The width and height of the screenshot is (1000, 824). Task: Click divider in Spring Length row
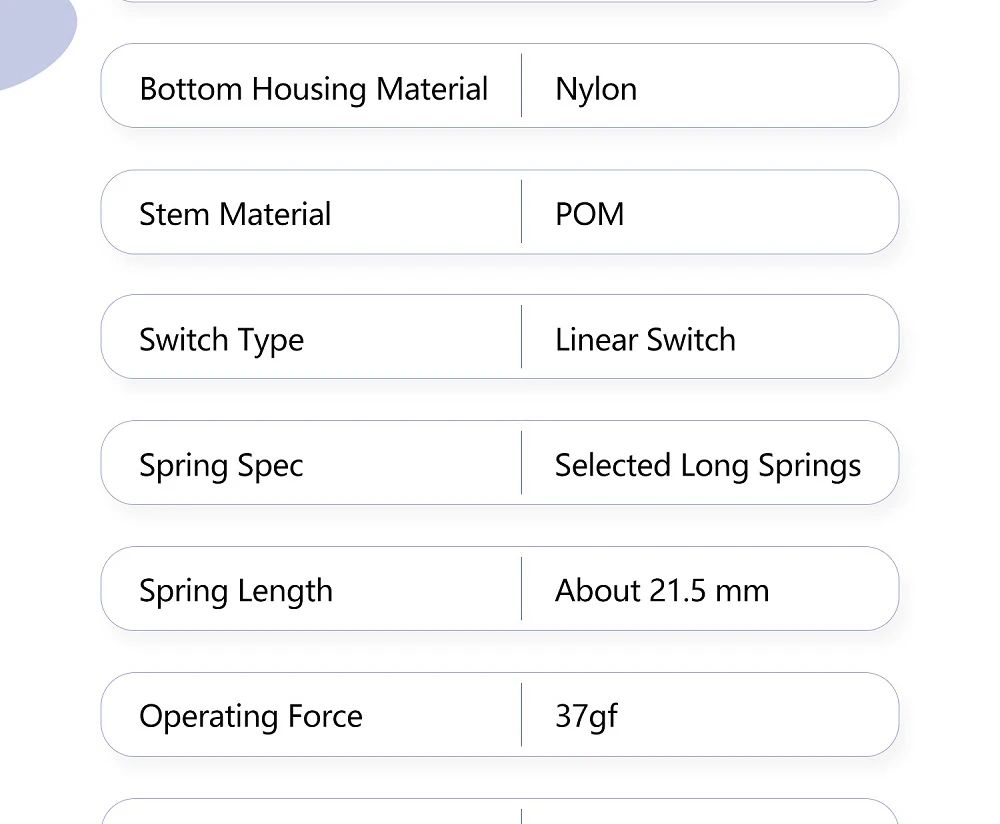[522, 589]
